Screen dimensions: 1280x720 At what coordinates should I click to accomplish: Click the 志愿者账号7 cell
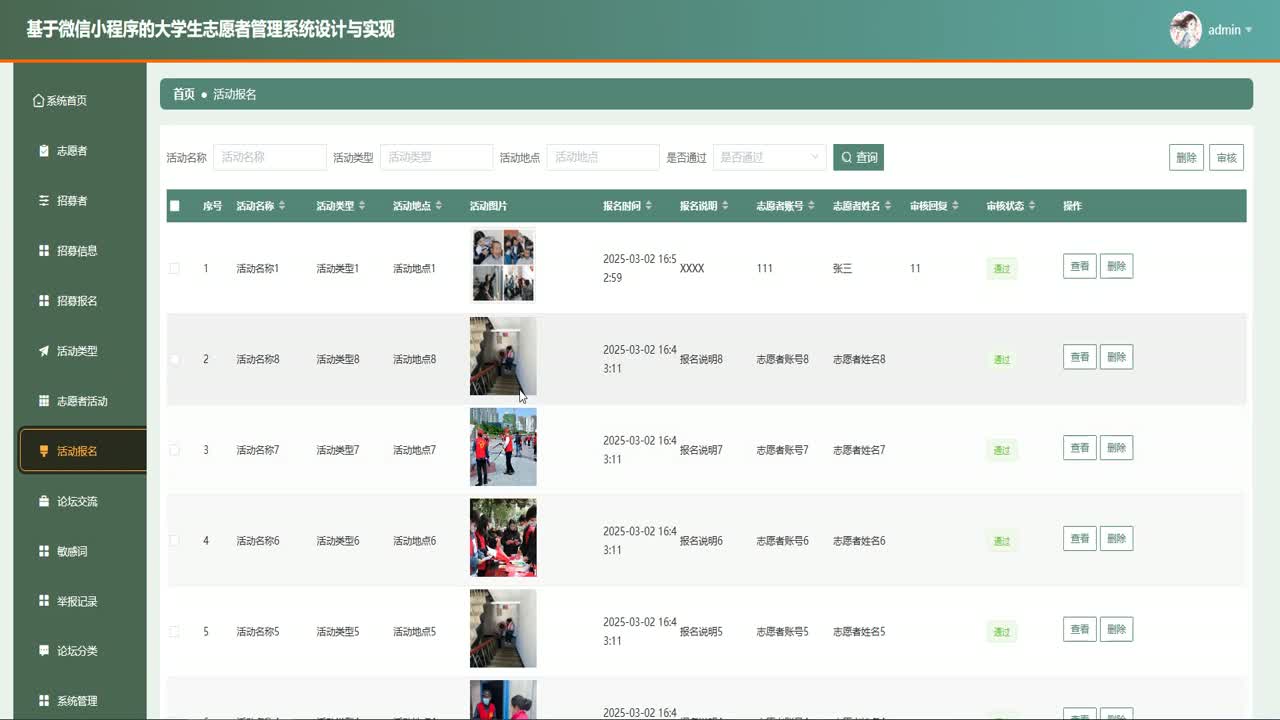[x=783, y=450]
